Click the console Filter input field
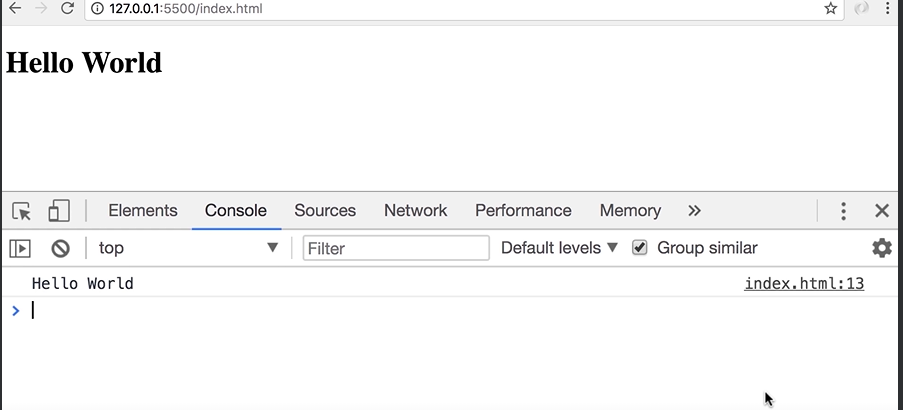 pyautogui.click(x=396, y=248)
